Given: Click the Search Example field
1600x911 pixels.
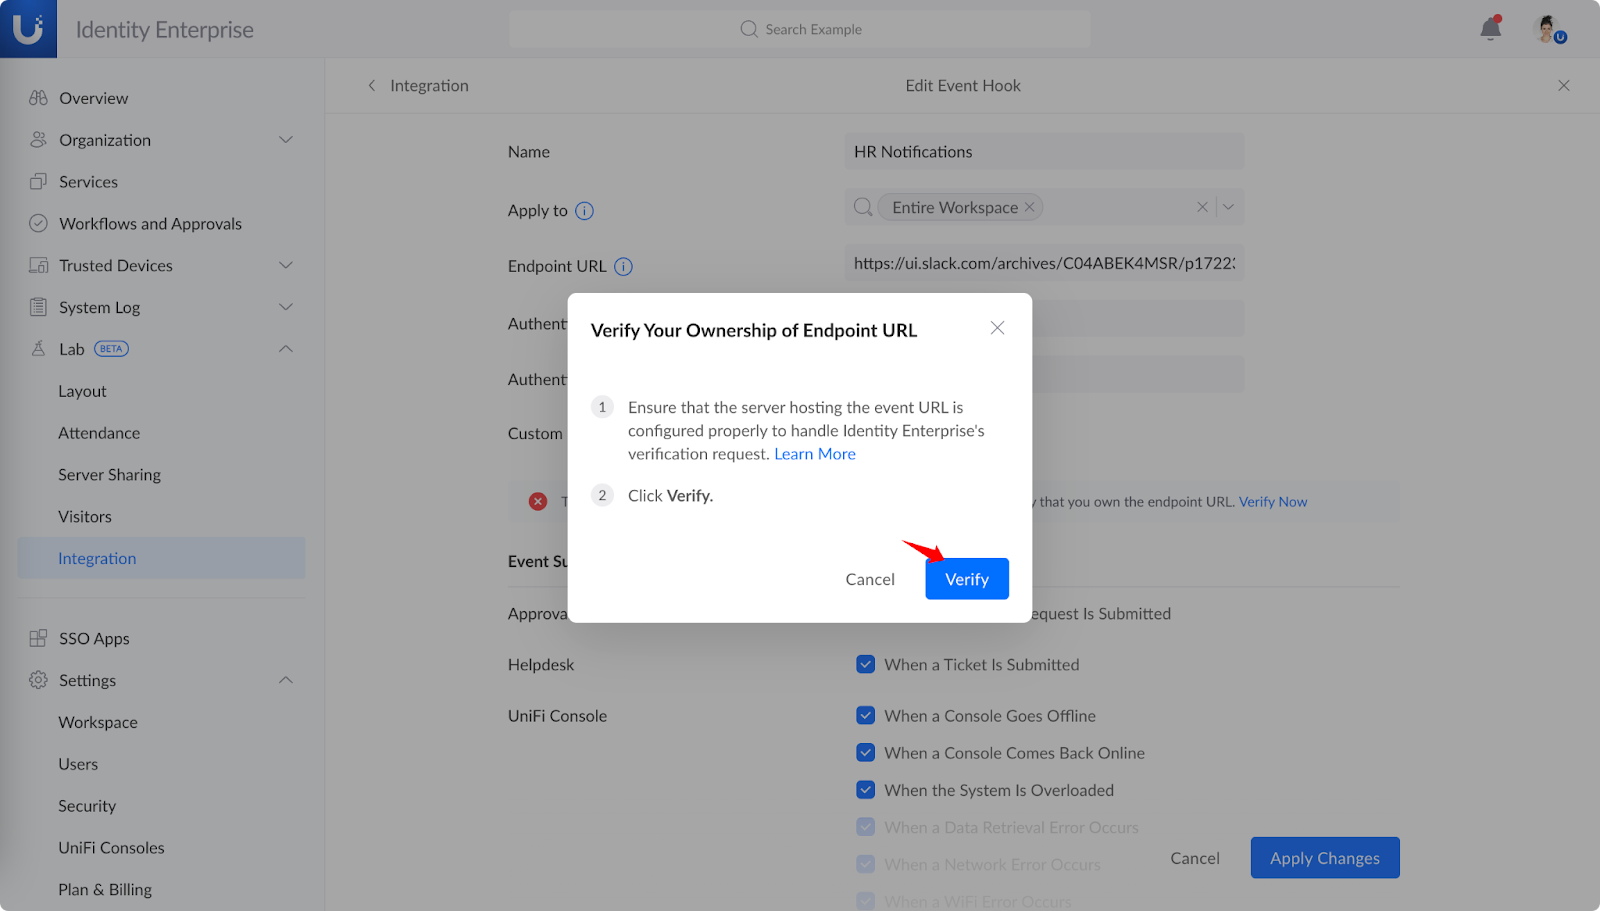Looking at the screenshot, I should coord(800,29).
